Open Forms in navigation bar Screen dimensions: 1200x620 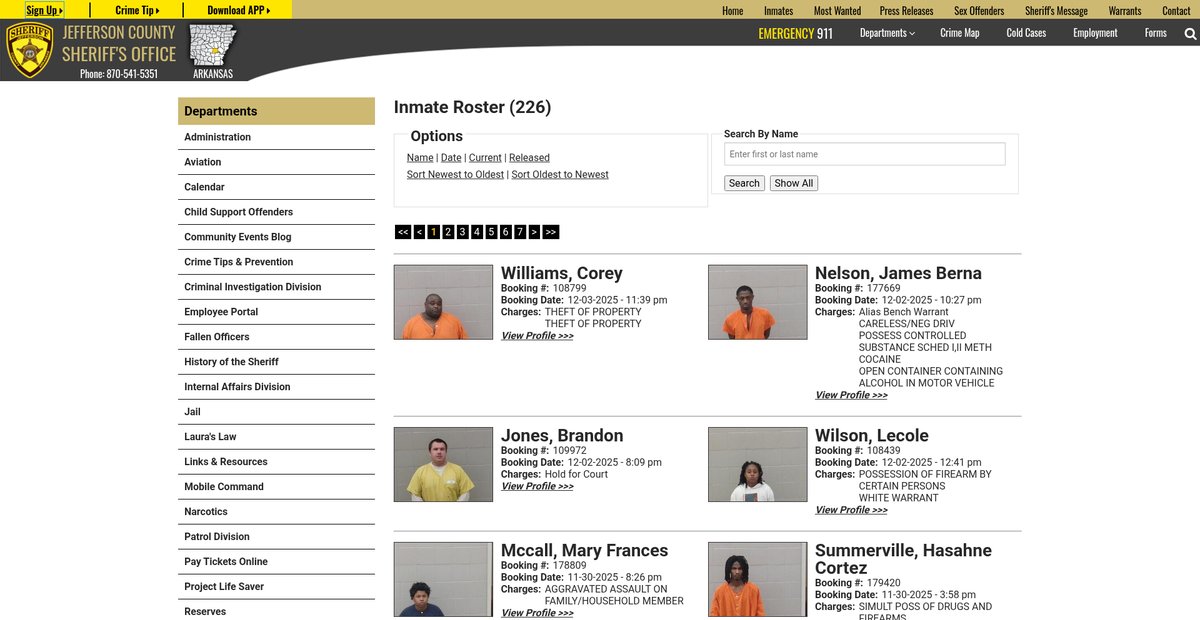click(1156, 33)
